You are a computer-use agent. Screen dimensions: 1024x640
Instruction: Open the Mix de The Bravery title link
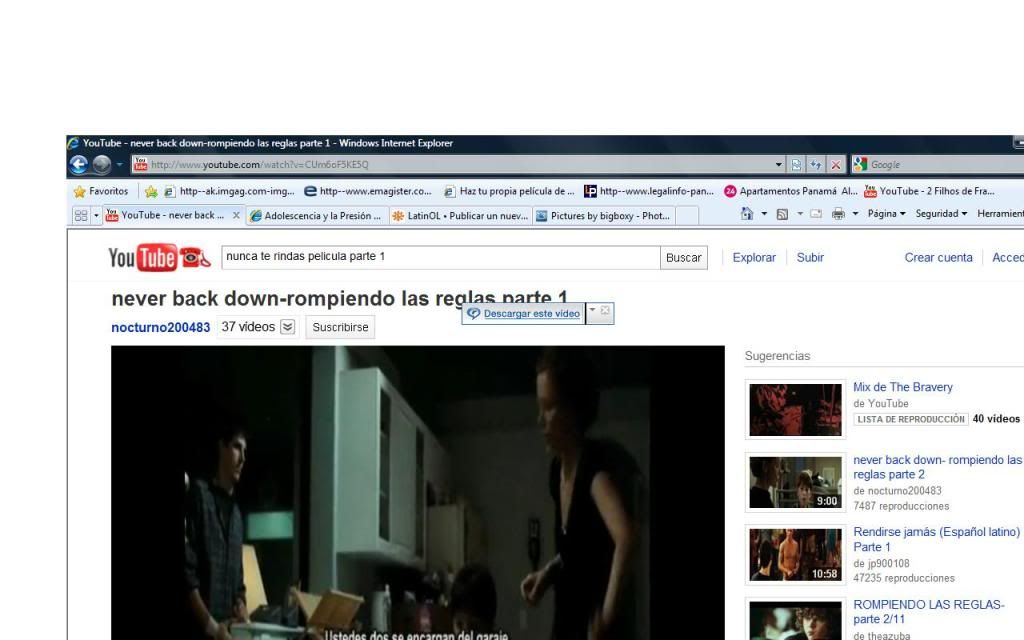tap(903, 387)
